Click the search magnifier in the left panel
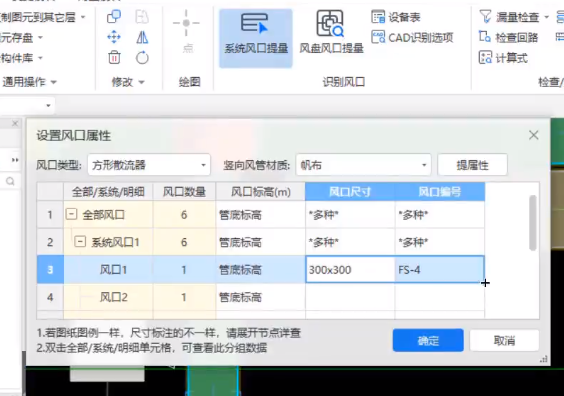Image resolution: width=564 pixels, height=396 pixels. point(10,181)
